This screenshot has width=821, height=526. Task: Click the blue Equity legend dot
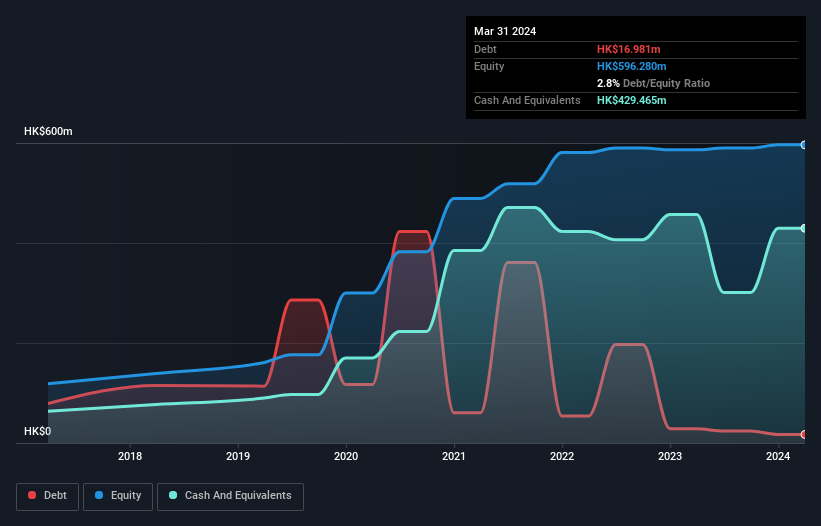(x=99, y=495)
